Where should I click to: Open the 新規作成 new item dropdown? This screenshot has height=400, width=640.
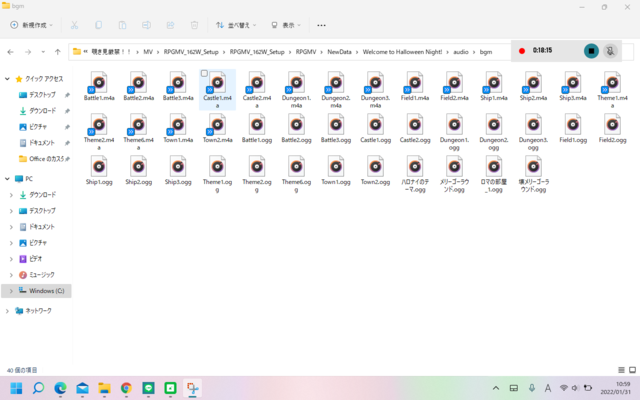click(32, 25)
